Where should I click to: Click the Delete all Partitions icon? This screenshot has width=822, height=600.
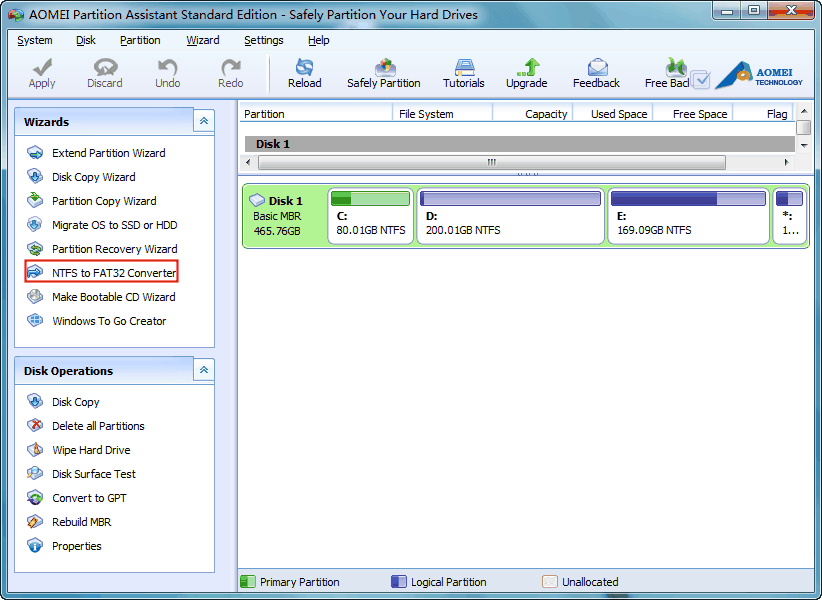[35, 426]
